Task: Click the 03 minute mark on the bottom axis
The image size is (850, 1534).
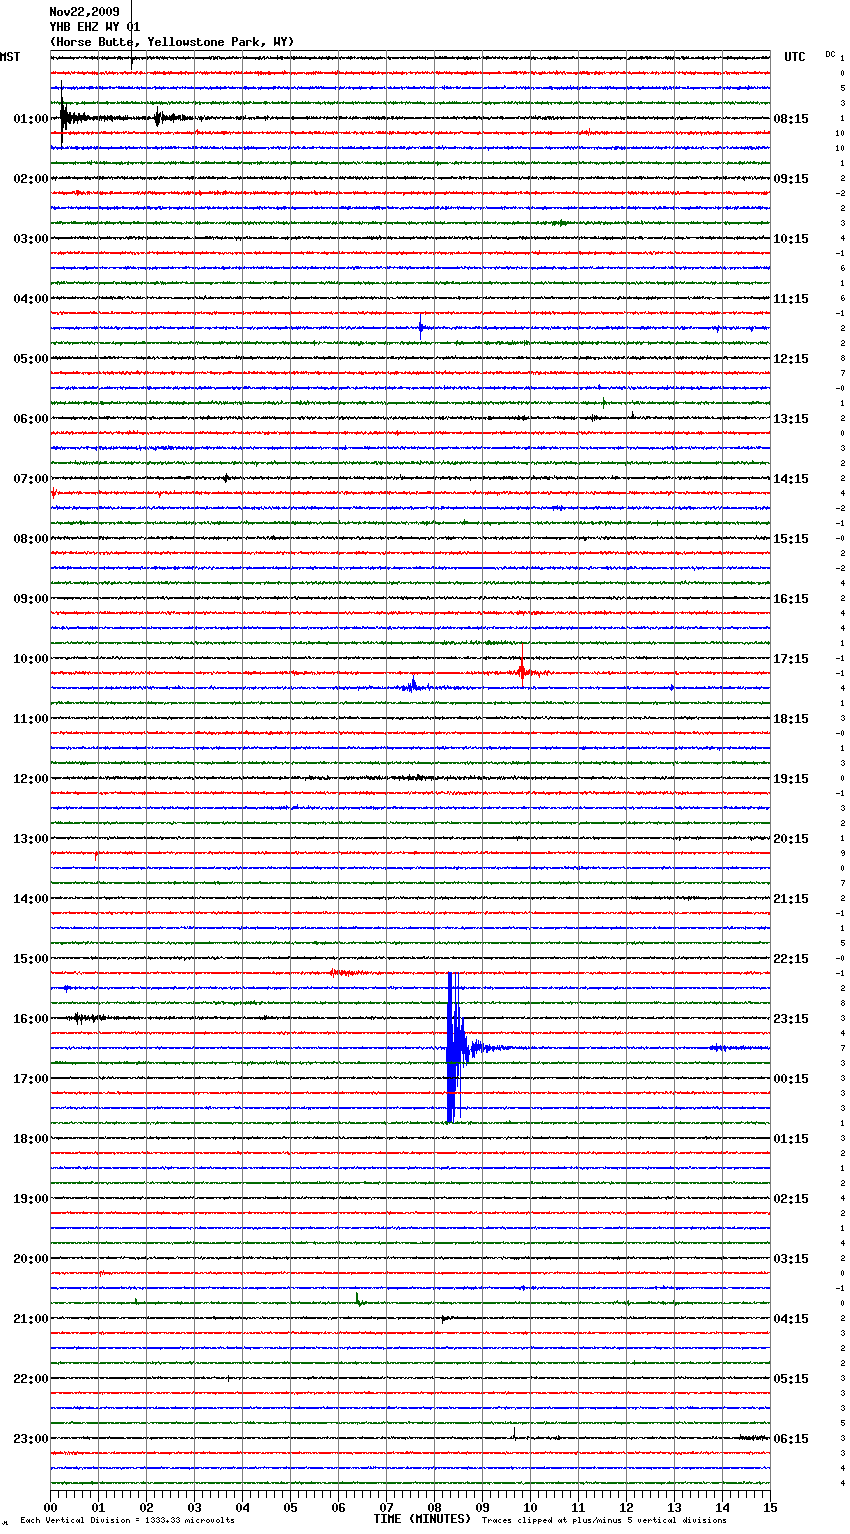Action: click(x=194, y=1507)
